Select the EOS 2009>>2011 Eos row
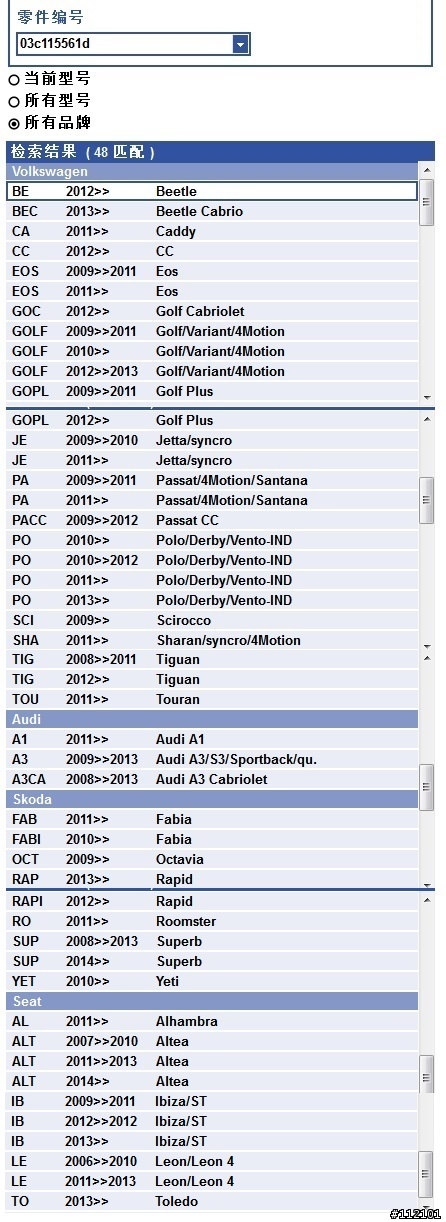Screen dimensions: 446x1222 212,271
